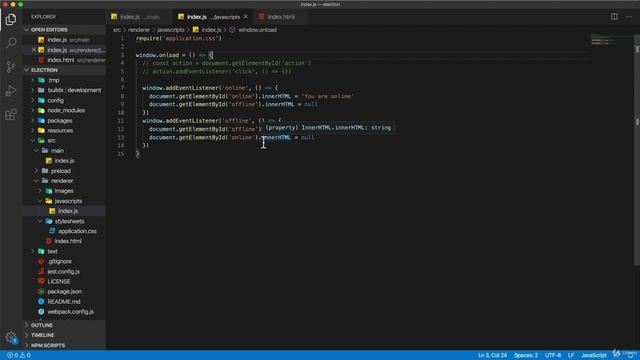Open jest.config.js file

pyautogui.click(x=64, y=271)
